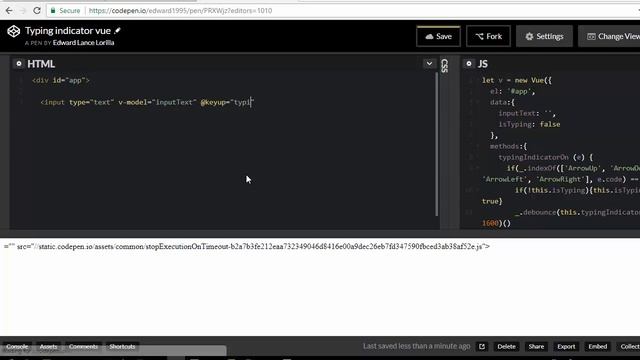Open author Edward Lance Lorilla profile

pos(83,43)
